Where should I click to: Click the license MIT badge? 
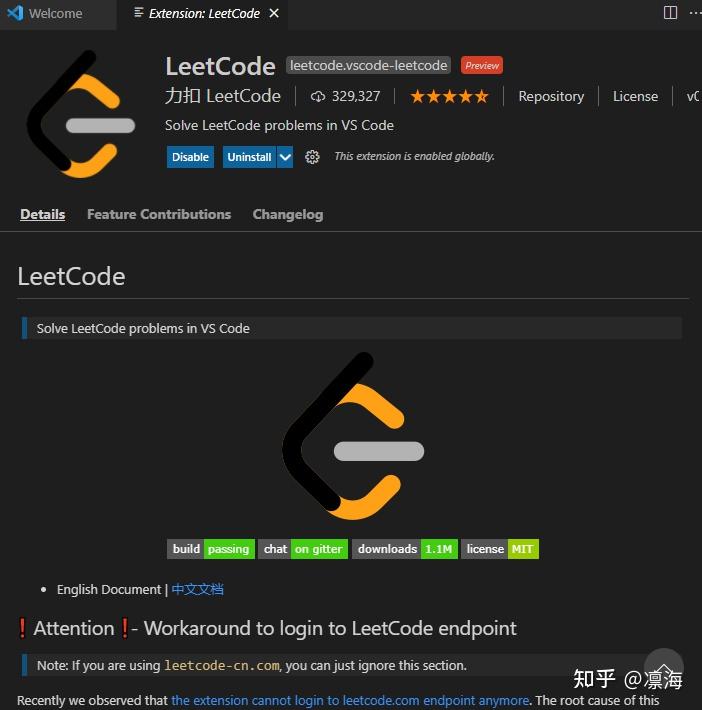point(500,549)
